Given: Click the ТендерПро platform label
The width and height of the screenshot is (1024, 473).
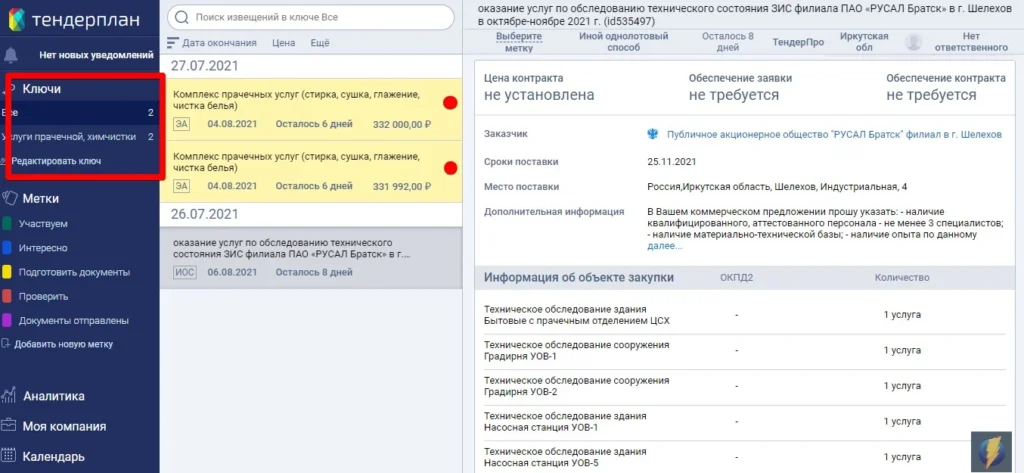Looking at the screenshot, I should (798, 42).
